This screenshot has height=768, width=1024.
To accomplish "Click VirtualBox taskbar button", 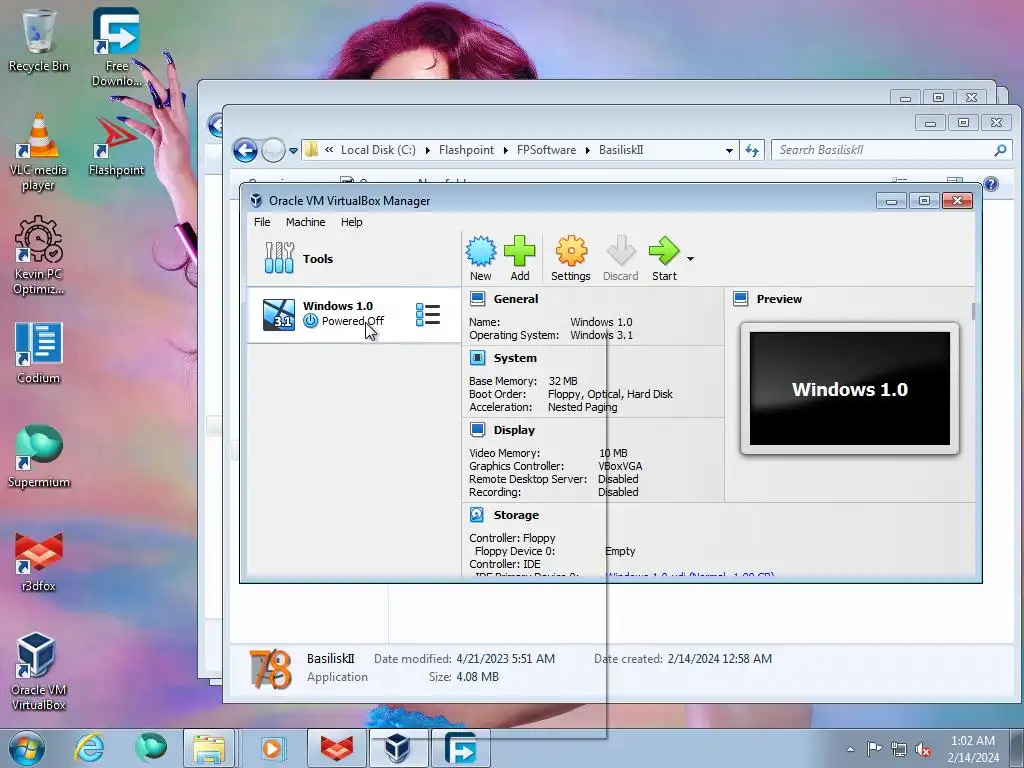I will pyautogui.click(x=397, y=748).
